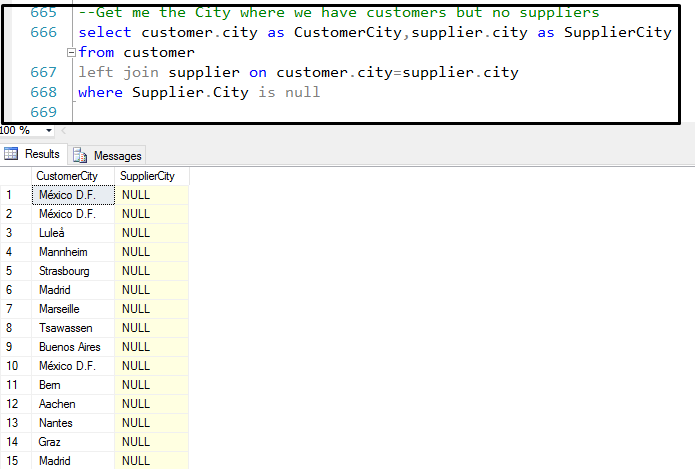Switch to the Results tab
The height and width of the screenshot is (469, 695).
click(34, 154)
